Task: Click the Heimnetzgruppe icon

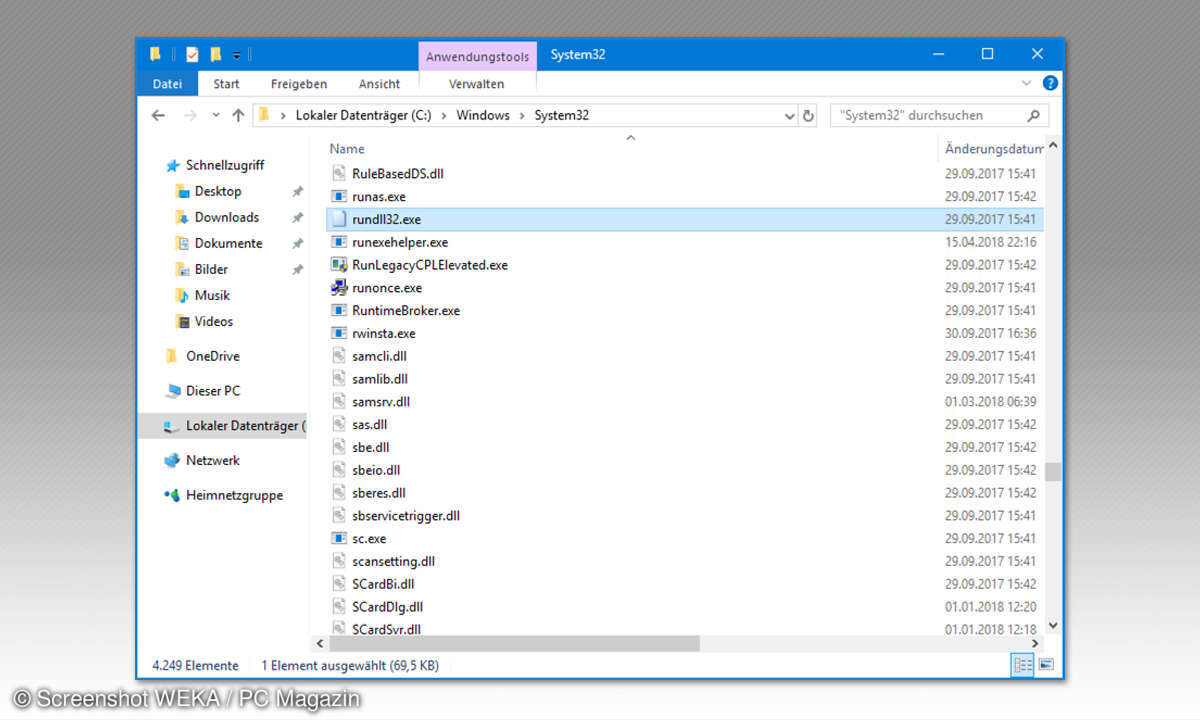Action: click(172, 495)
